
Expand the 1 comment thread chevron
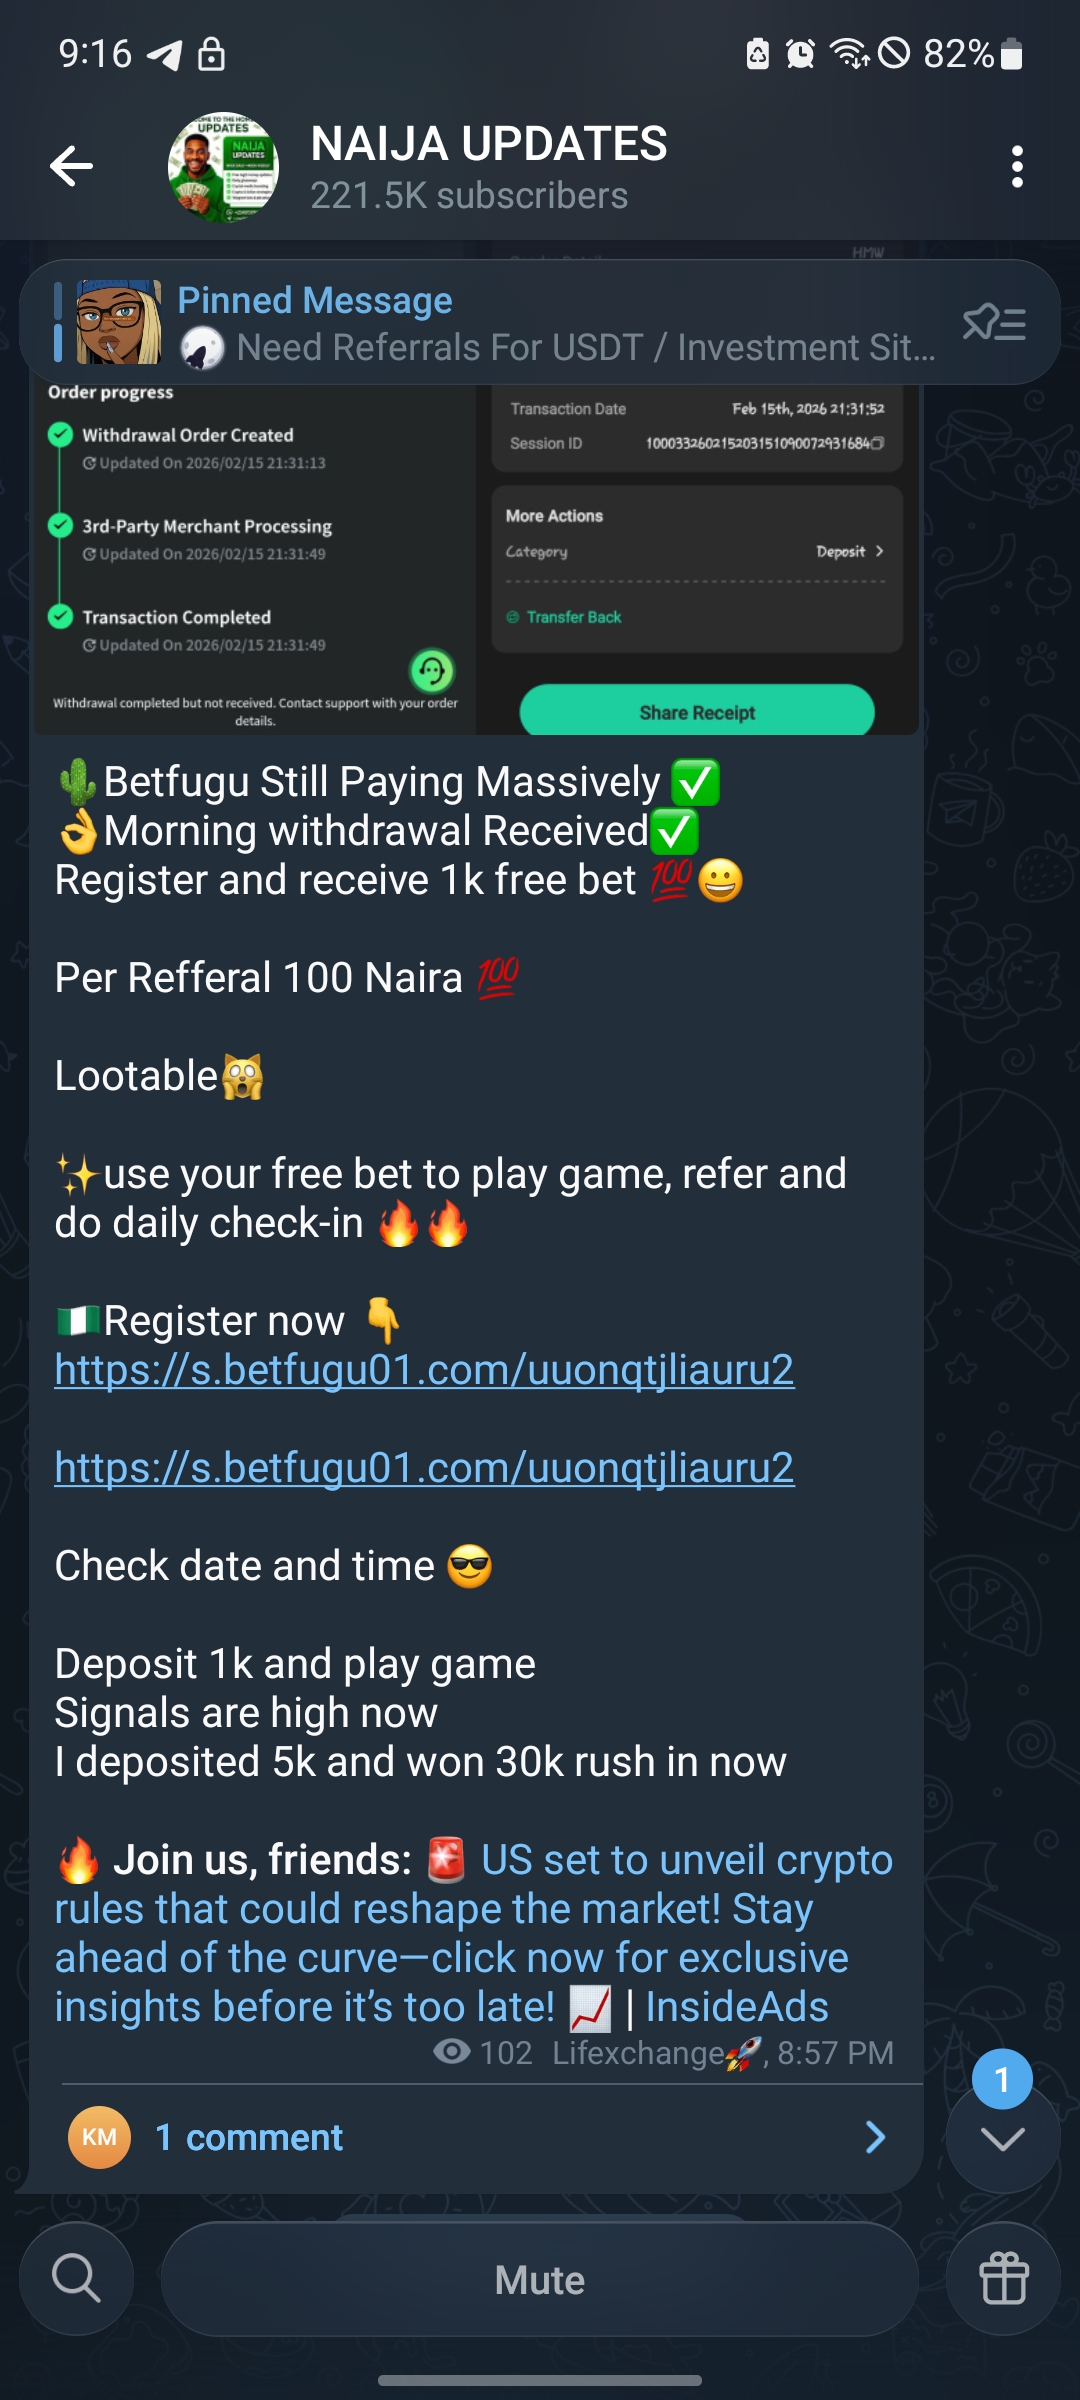point(875,2137)
